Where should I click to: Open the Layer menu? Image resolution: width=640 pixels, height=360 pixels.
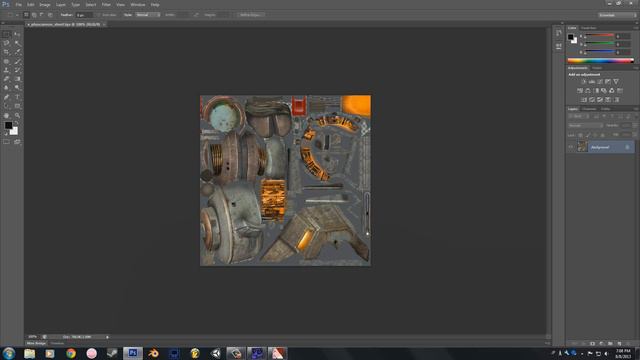(60, 4)
